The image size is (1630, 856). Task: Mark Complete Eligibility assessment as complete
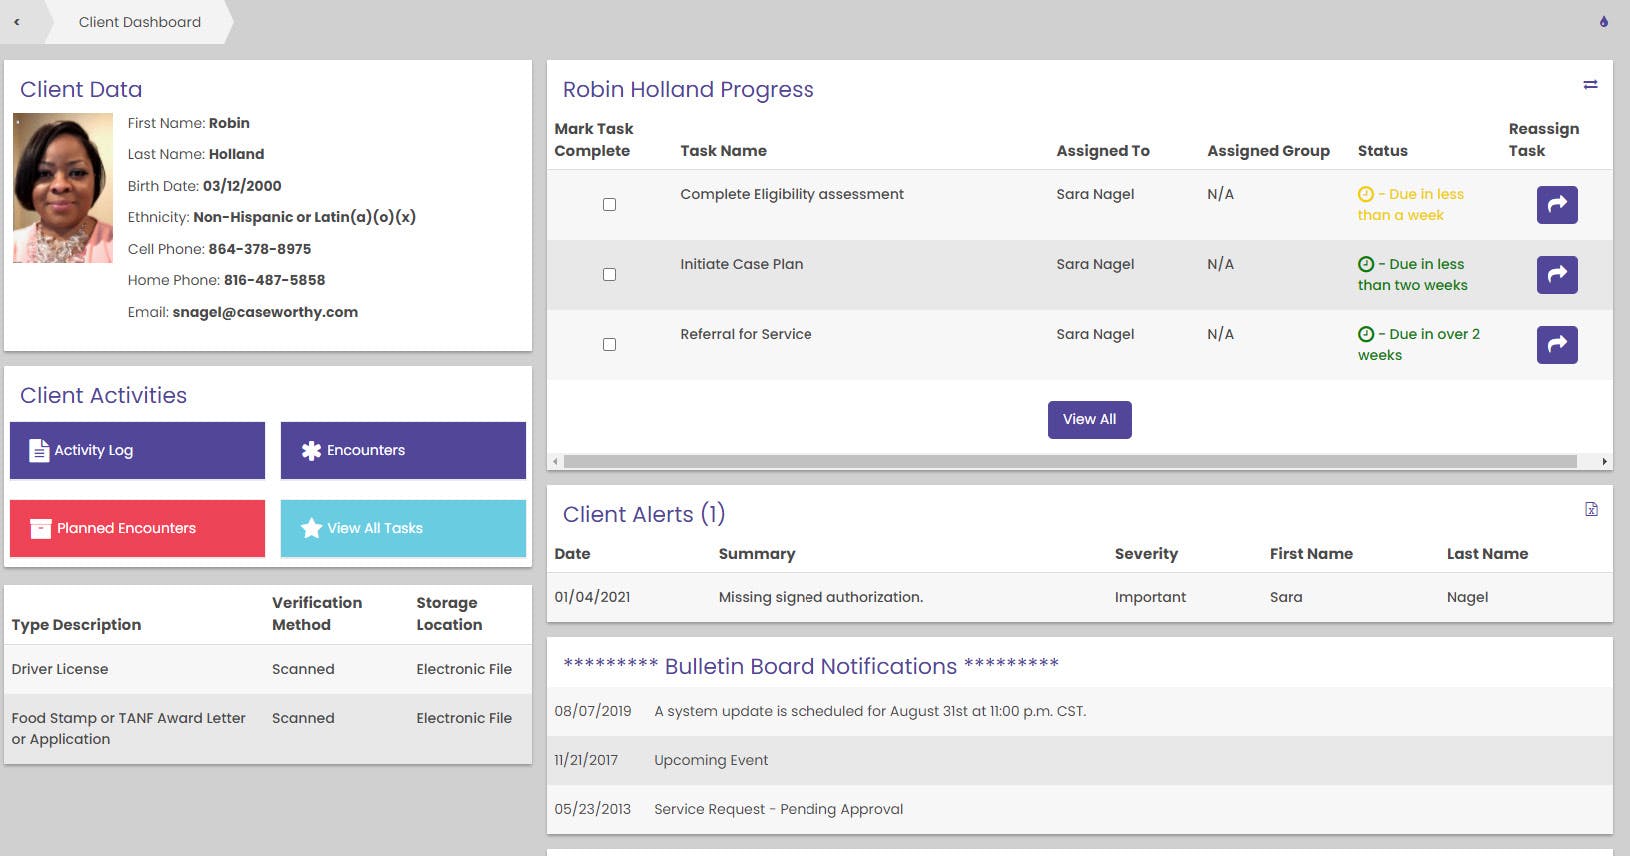609,205
